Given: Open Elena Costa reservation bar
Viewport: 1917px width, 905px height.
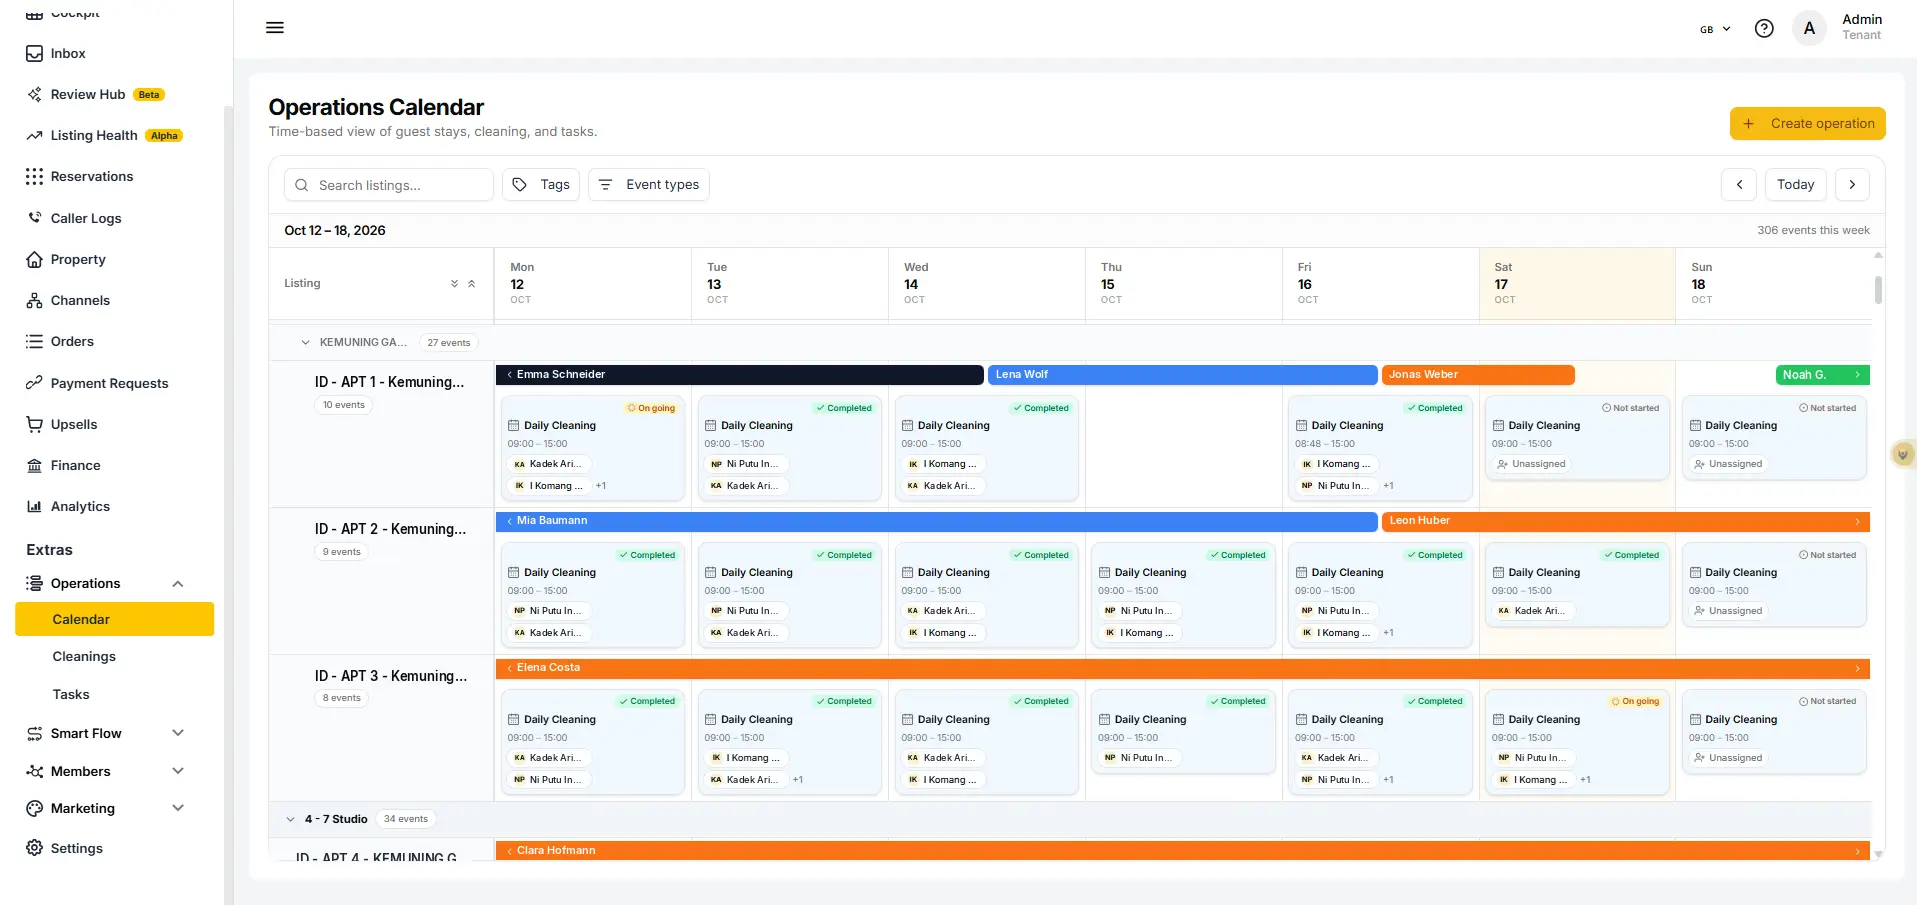Looking at the screenshot, I should [1183, 668].
